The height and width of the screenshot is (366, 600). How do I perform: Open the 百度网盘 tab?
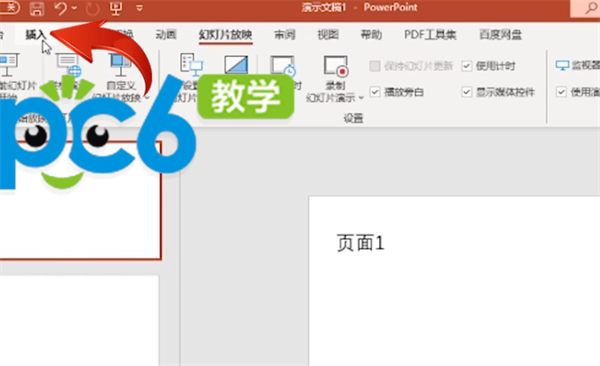pyautogui.click(x=501, y=35)
